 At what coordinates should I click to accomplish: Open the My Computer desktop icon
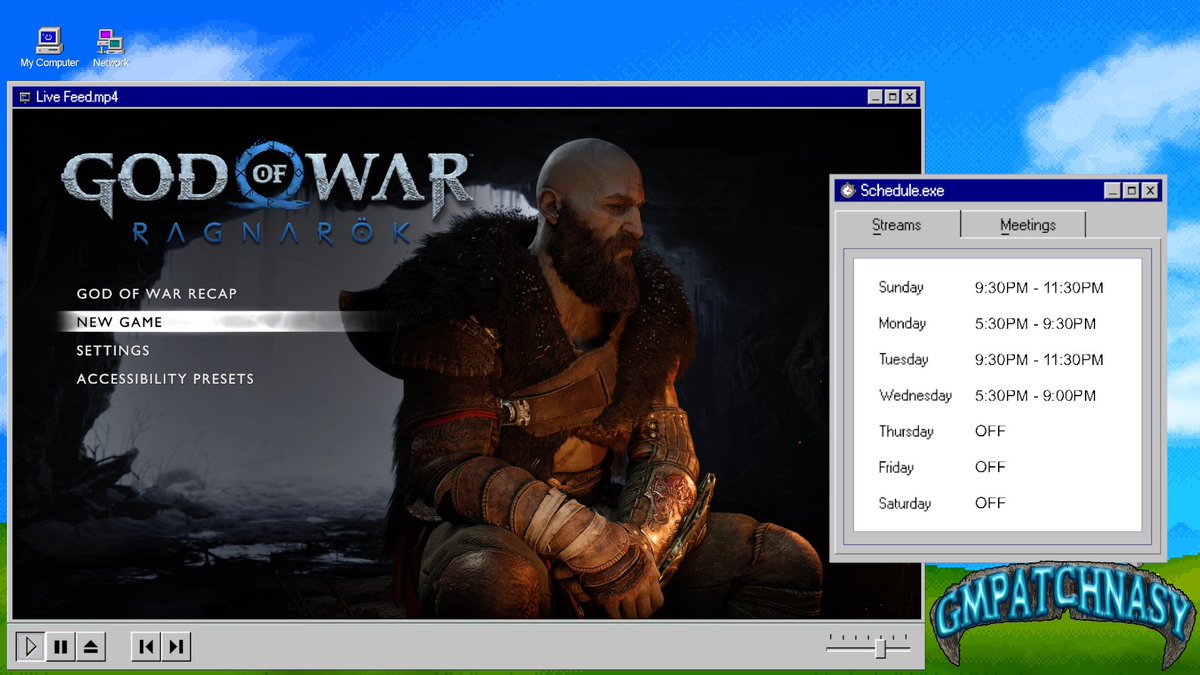tap(49, 47)
